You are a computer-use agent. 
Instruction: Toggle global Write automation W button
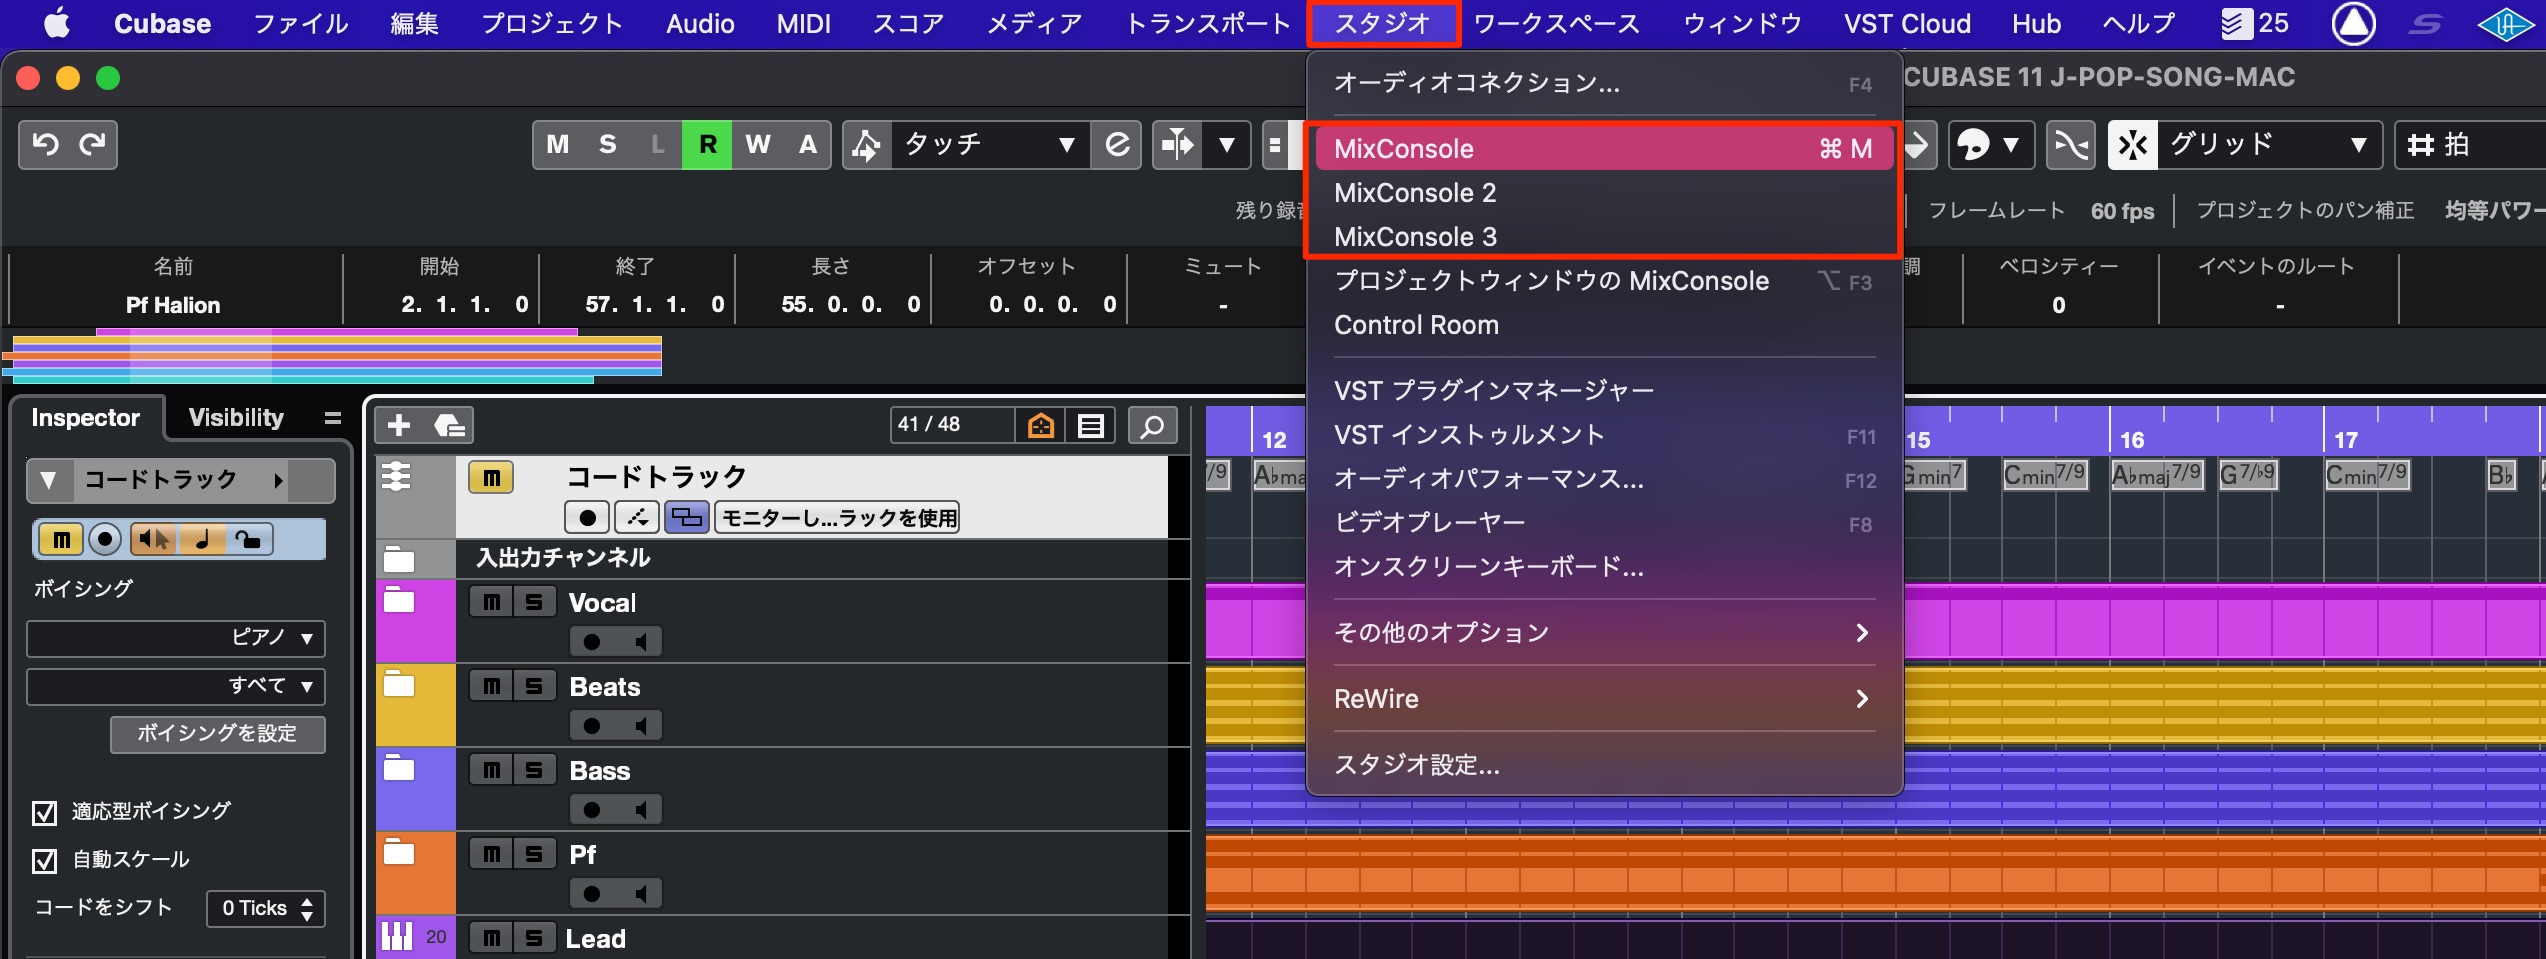pyautogui.click(x=757, y=145)
